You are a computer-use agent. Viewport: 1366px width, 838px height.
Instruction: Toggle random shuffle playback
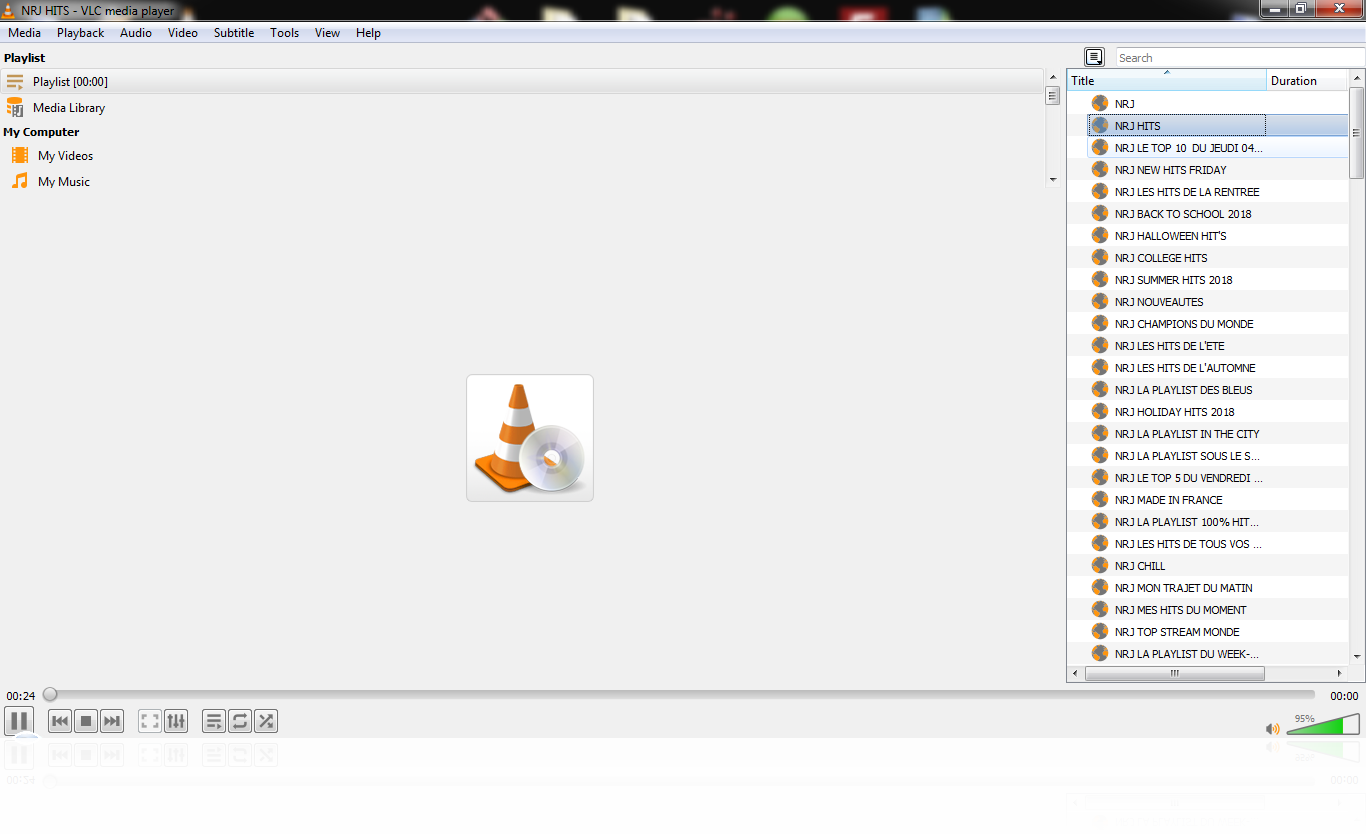pos(266,721)
